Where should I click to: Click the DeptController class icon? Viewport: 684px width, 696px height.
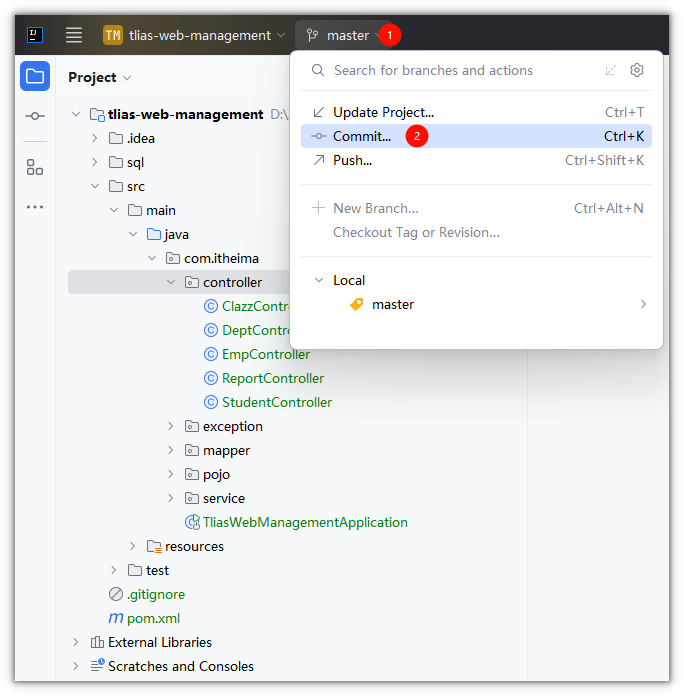click(x=211, y=330)
